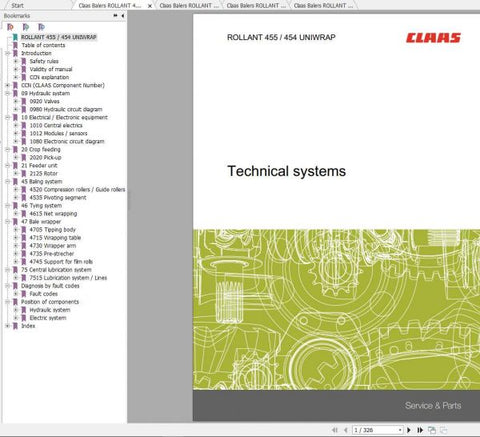Switch to the Start tab
Viewport: 480px width, 437px height.
point(17,5)
